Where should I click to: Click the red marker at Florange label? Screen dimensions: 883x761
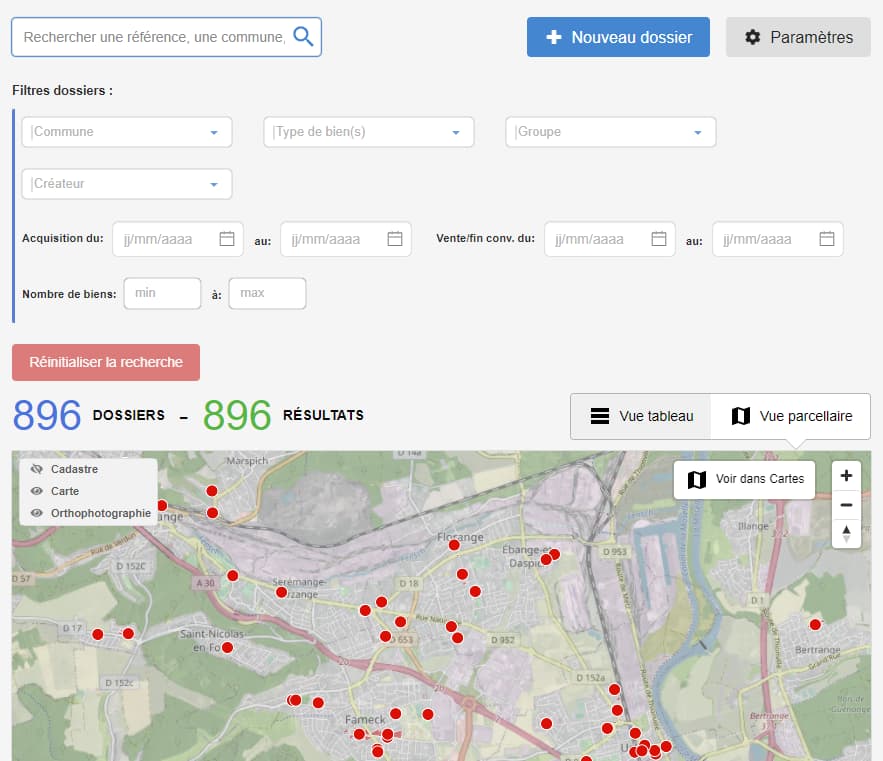(x=454, y=545)
